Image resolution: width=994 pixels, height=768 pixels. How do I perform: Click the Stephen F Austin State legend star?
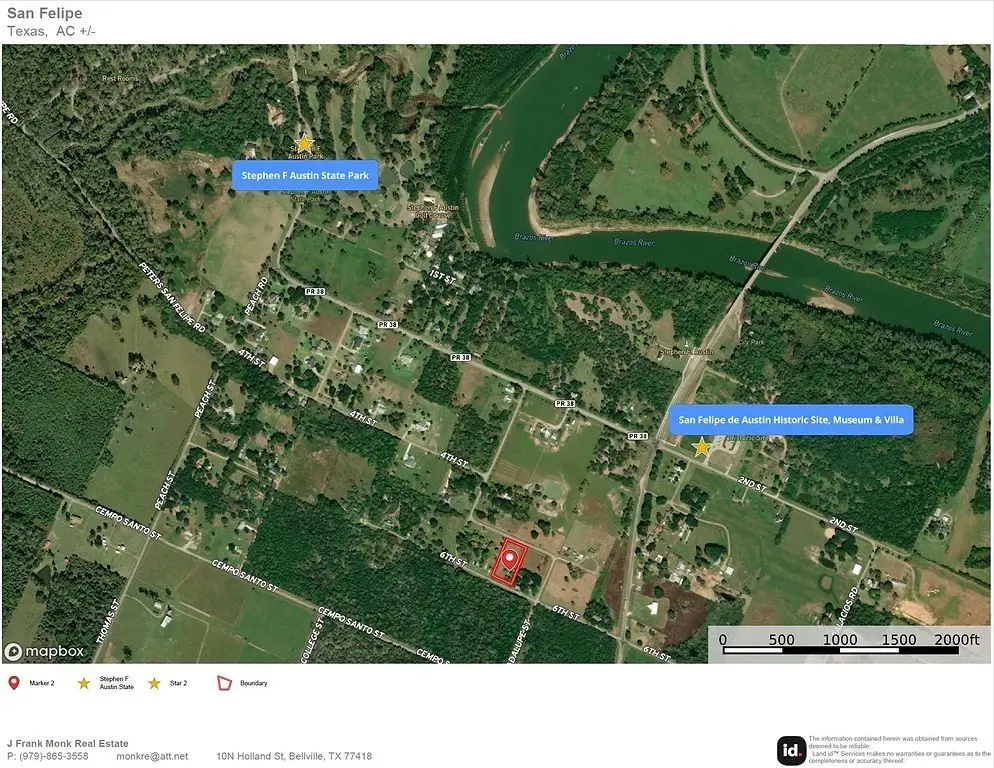coord(84,683)
